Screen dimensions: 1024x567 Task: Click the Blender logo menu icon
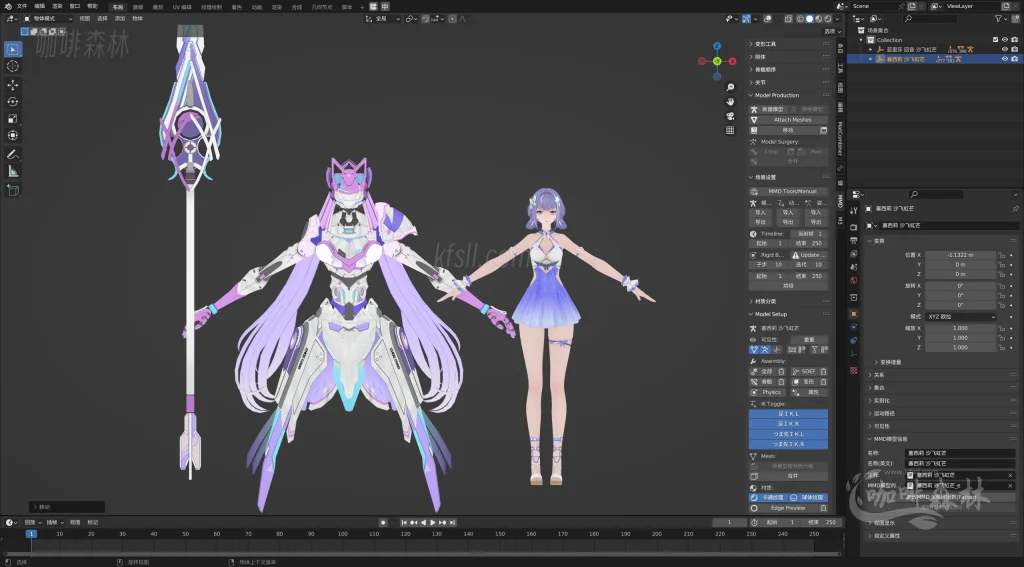point(8,6)
